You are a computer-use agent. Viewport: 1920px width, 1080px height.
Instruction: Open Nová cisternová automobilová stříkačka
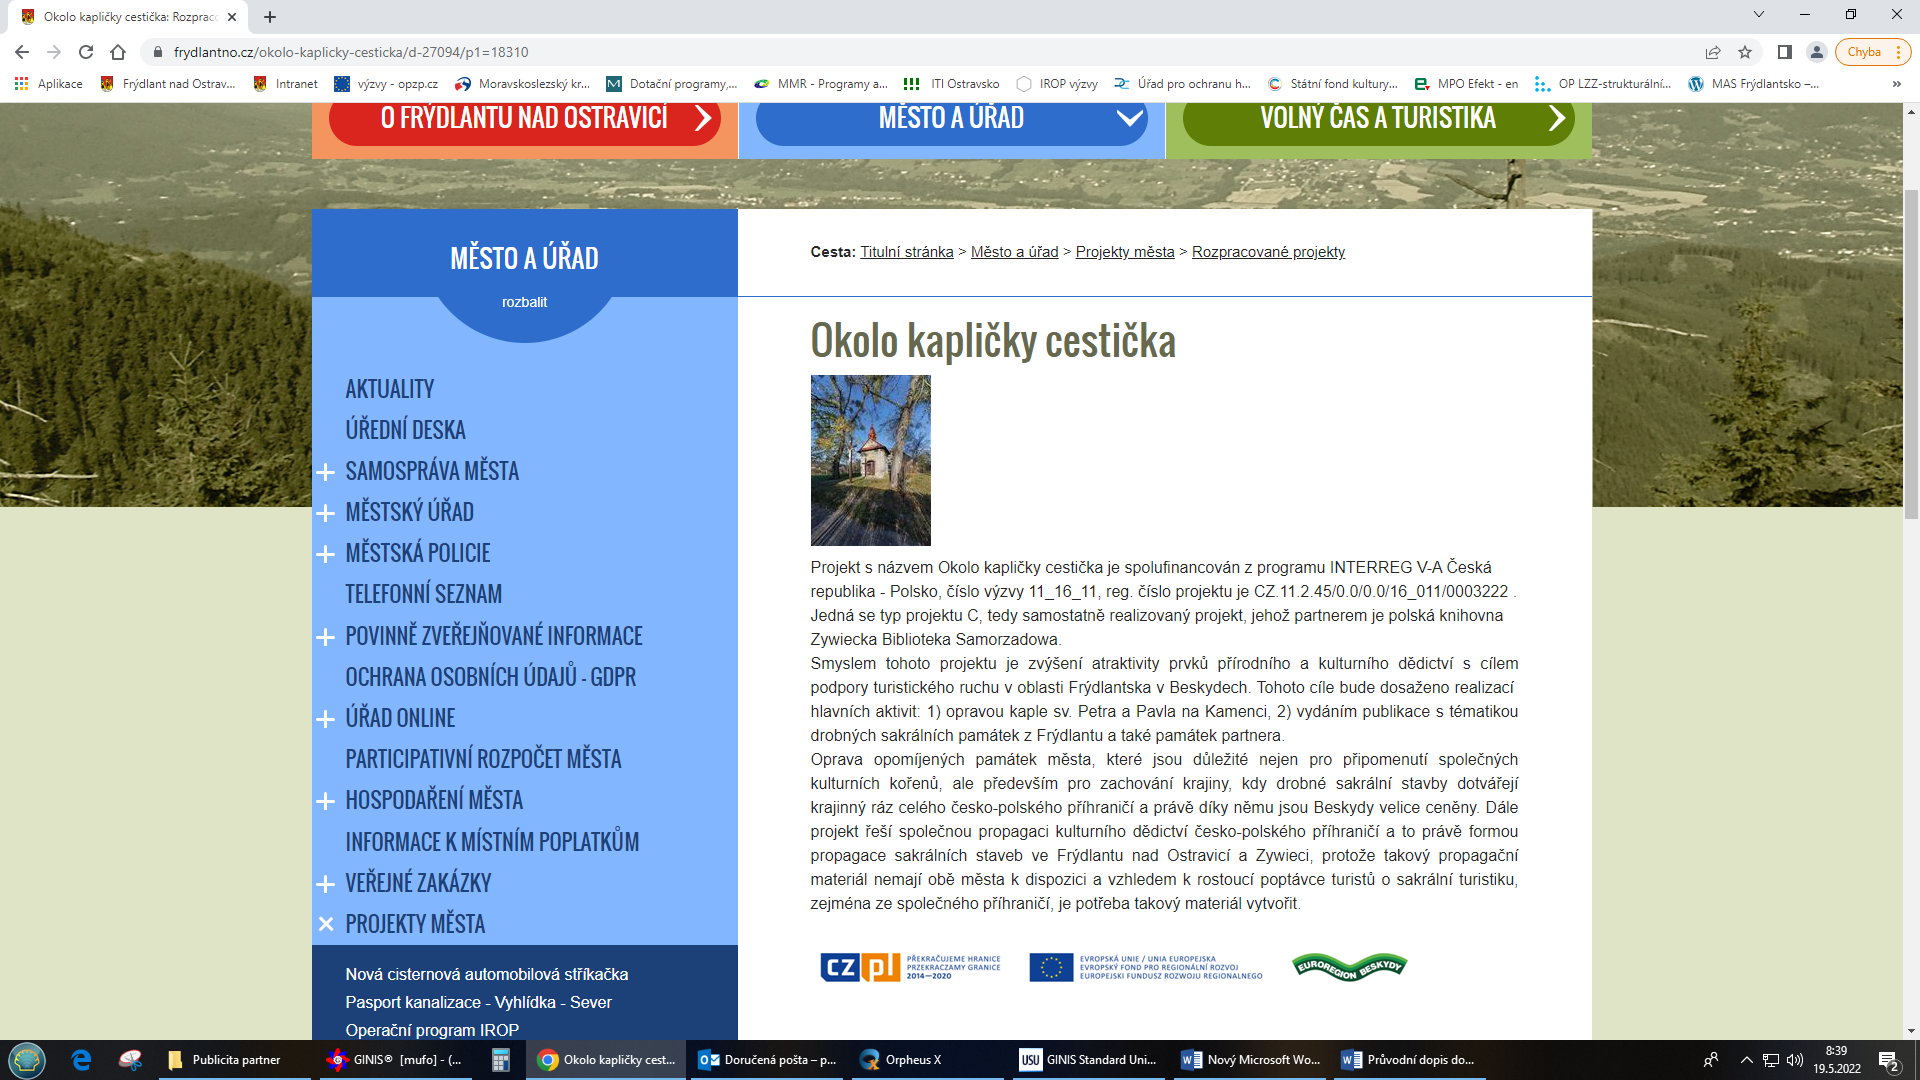pyautogui.click(x=487, y=974)
